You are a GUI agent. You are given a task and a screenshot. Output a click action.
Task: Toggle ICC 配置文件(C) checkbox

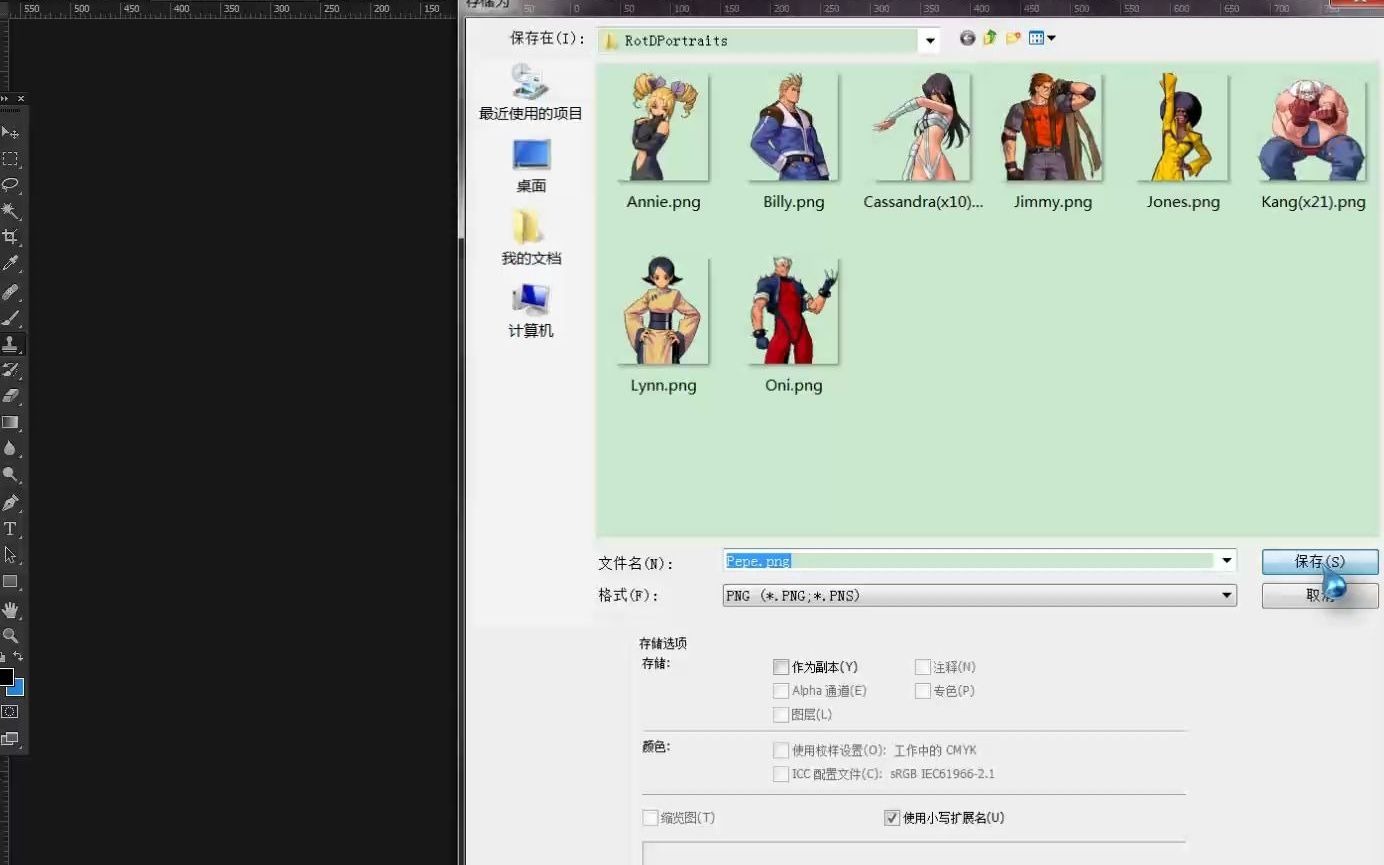[781, 774]
